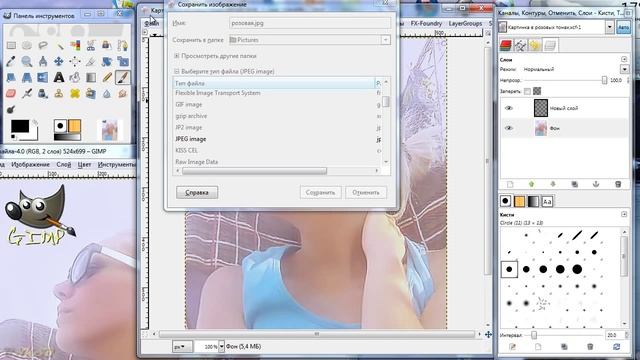
Task: Open the layer mode 'Нормальный' dropdown
Action: [x=624, y=69]
